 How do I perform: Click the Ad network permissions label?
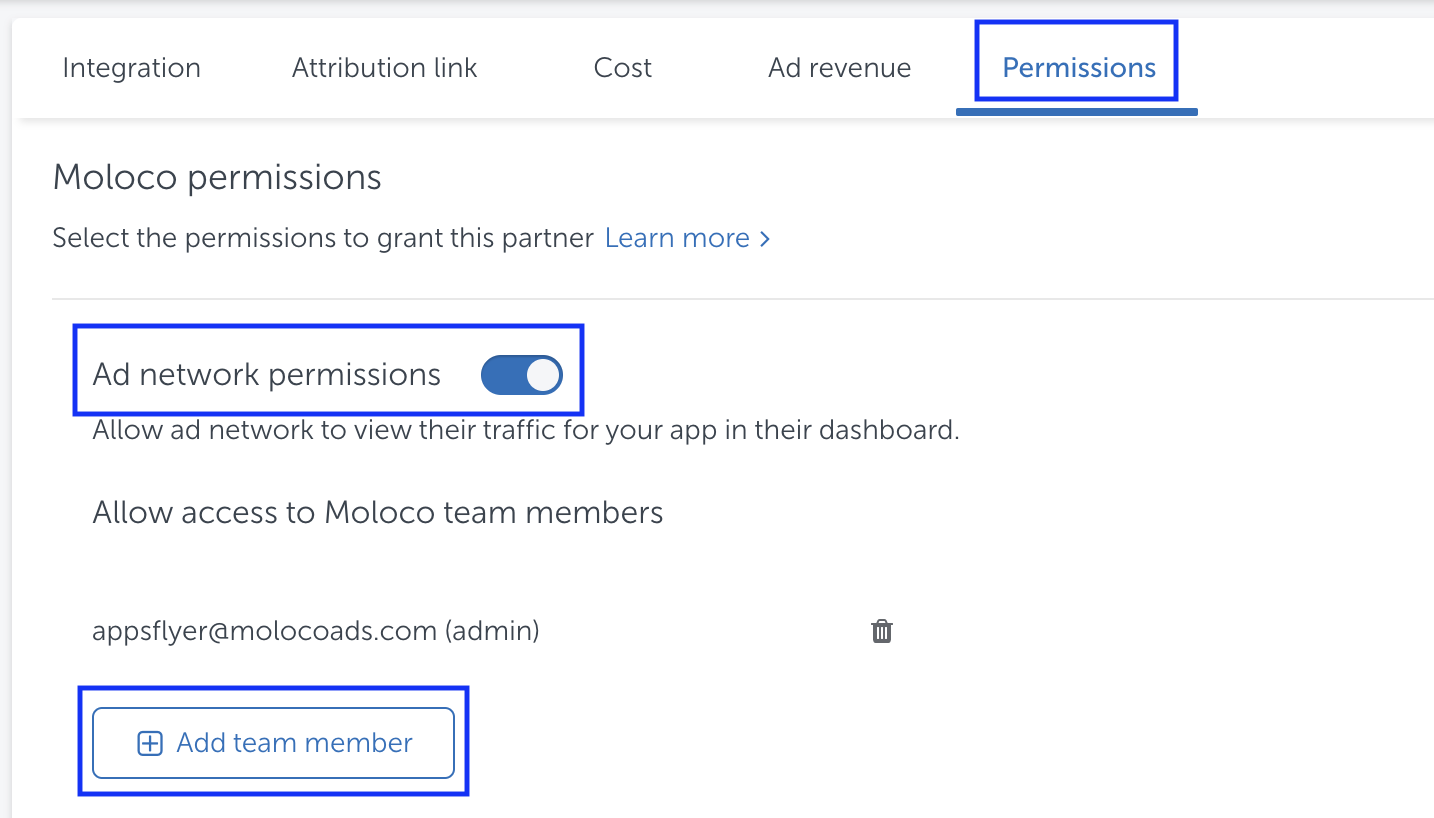coord(266,375)
